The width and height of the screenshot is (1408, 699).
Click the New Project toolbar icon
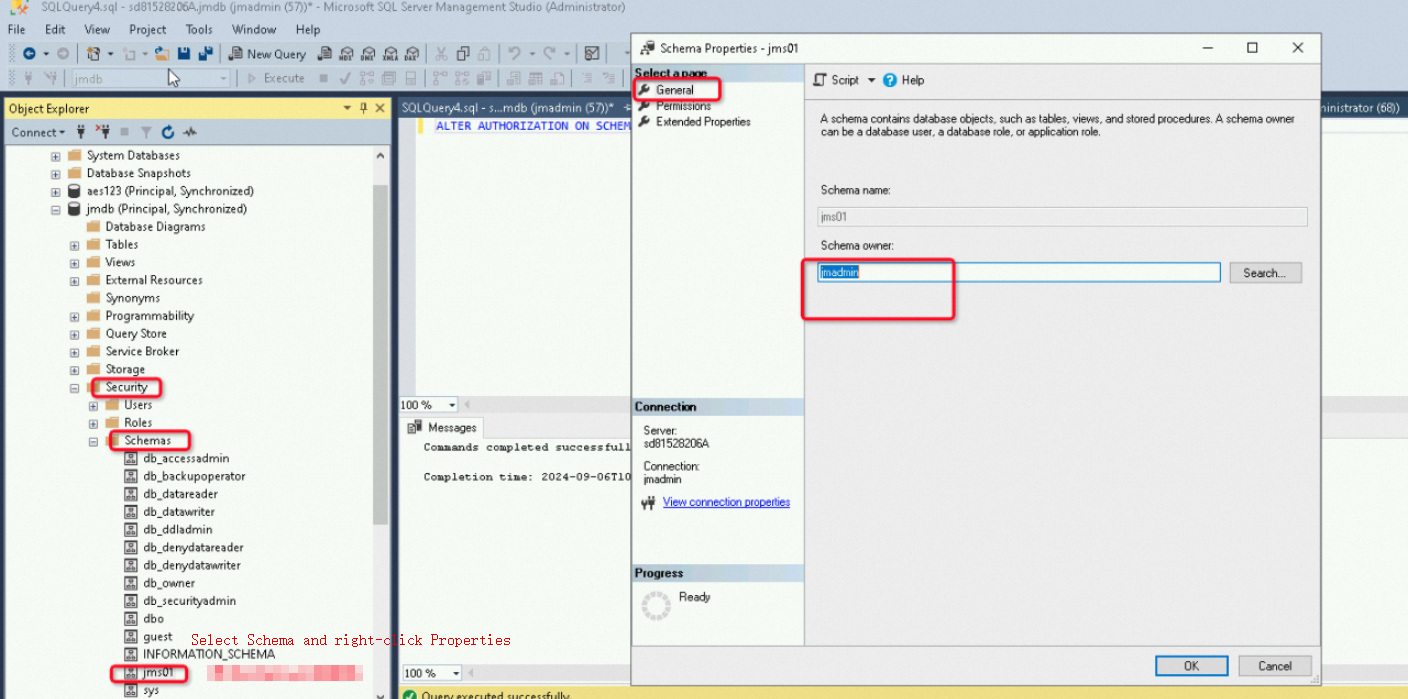tap(93, 54)
